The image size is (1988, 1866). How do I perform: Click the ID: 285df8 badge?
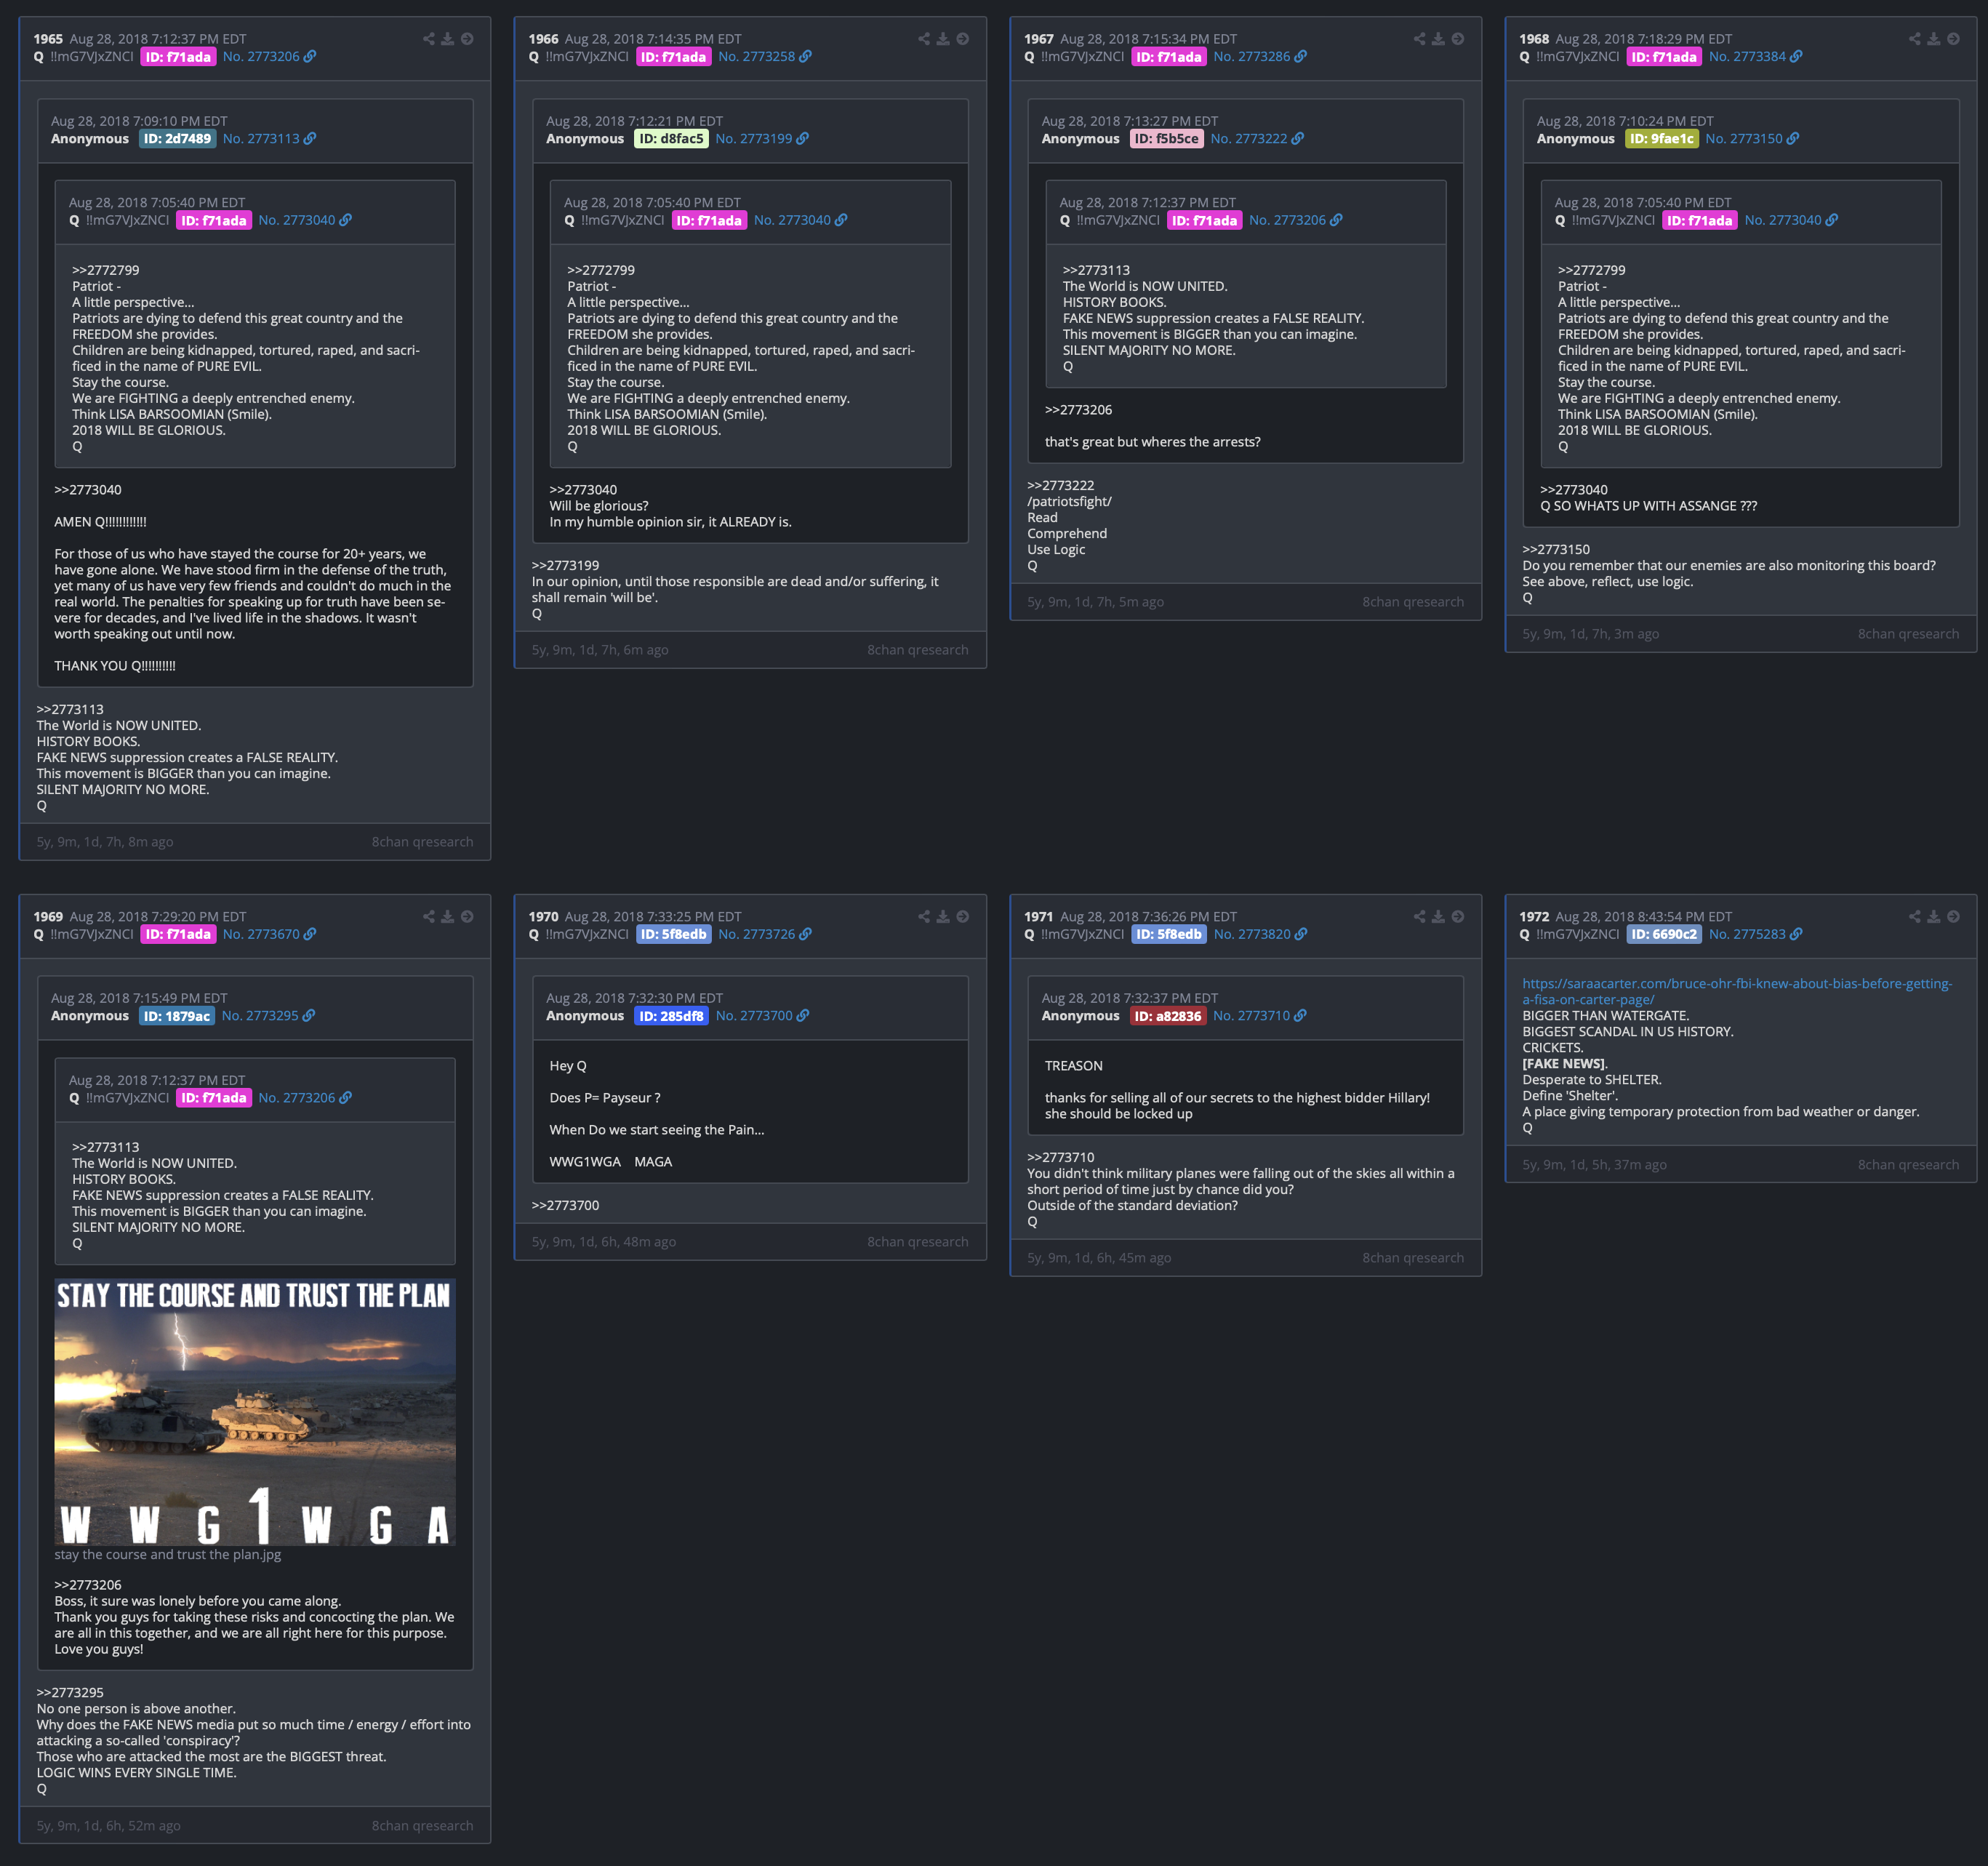pos(672,1016)
